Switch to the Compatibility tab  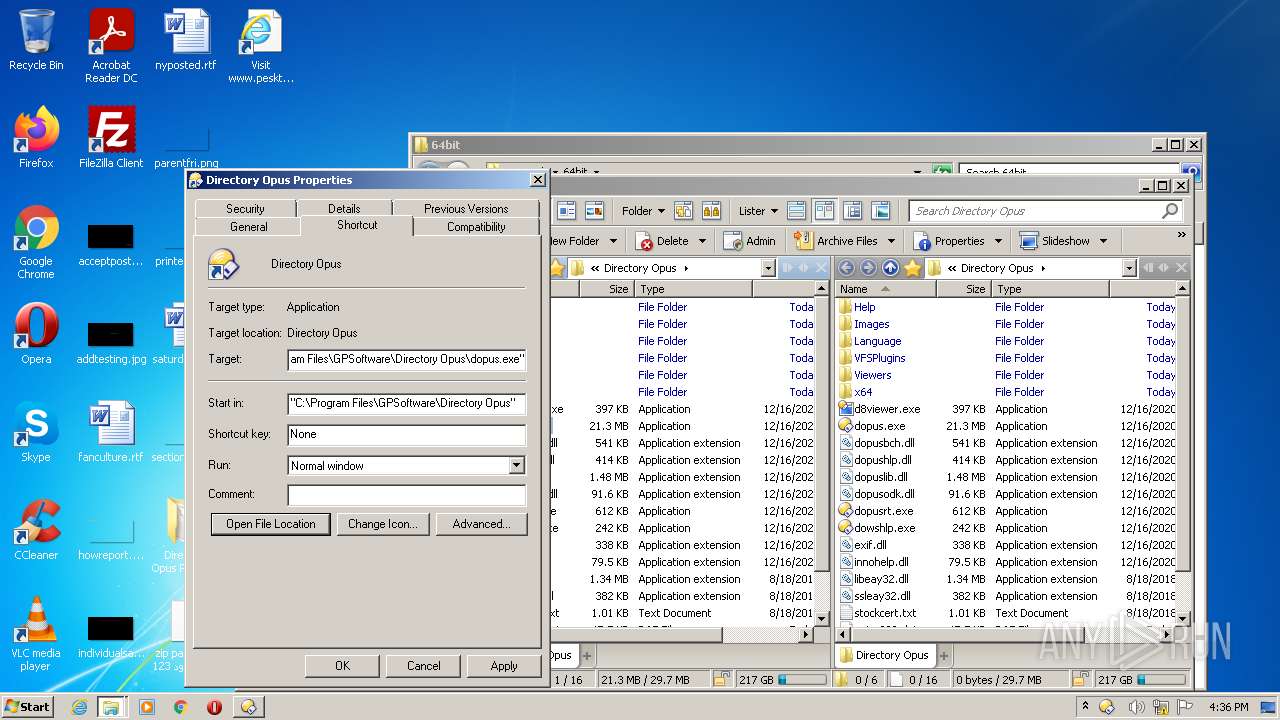tap(476, 227)
